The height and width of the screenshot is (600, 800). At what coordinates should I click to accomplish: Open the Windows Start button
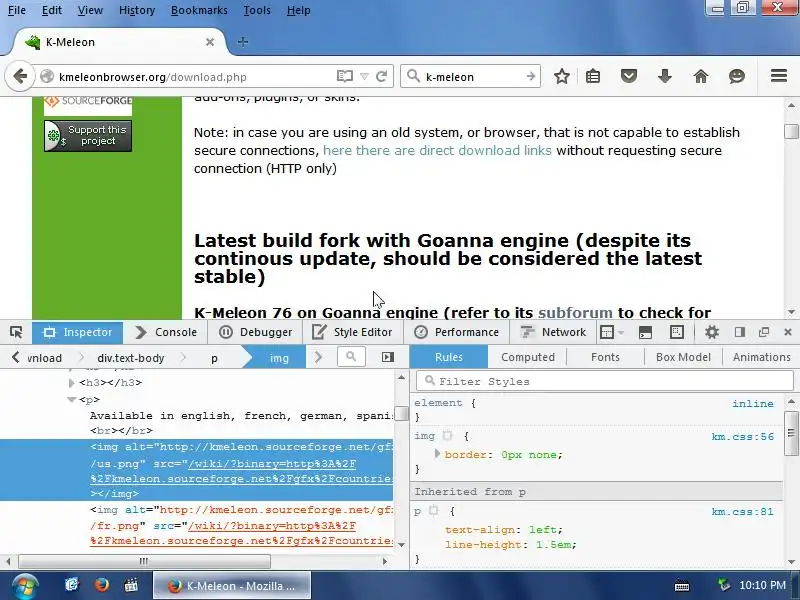click(x=24, y=586)
